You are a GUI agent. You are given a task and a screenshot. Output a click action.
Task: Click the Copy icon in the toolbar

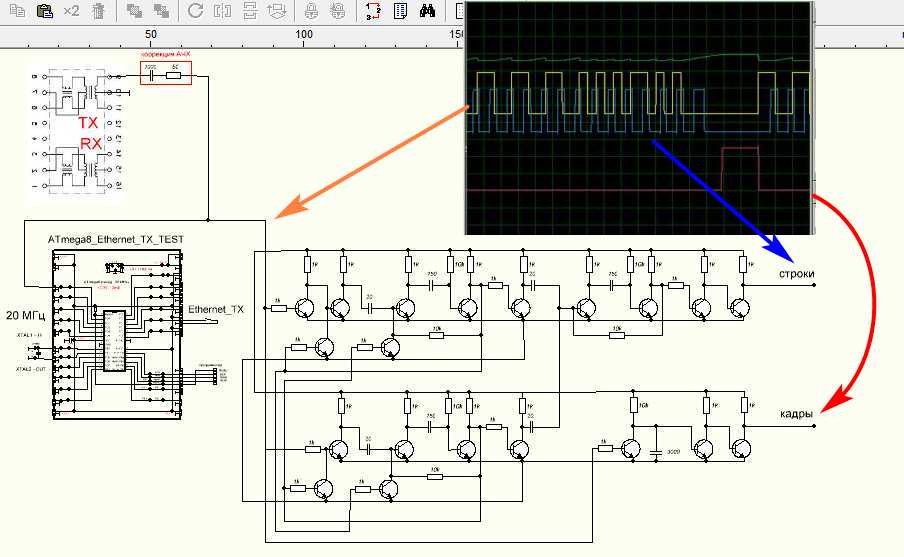click(x=16, y=12)
